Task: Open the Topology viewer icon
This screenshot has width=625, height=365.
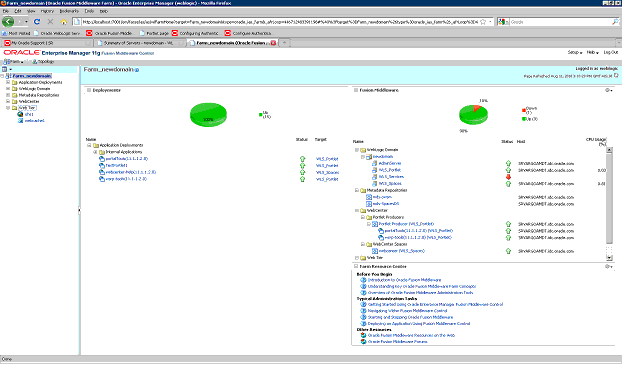Action: click(35, 61)
